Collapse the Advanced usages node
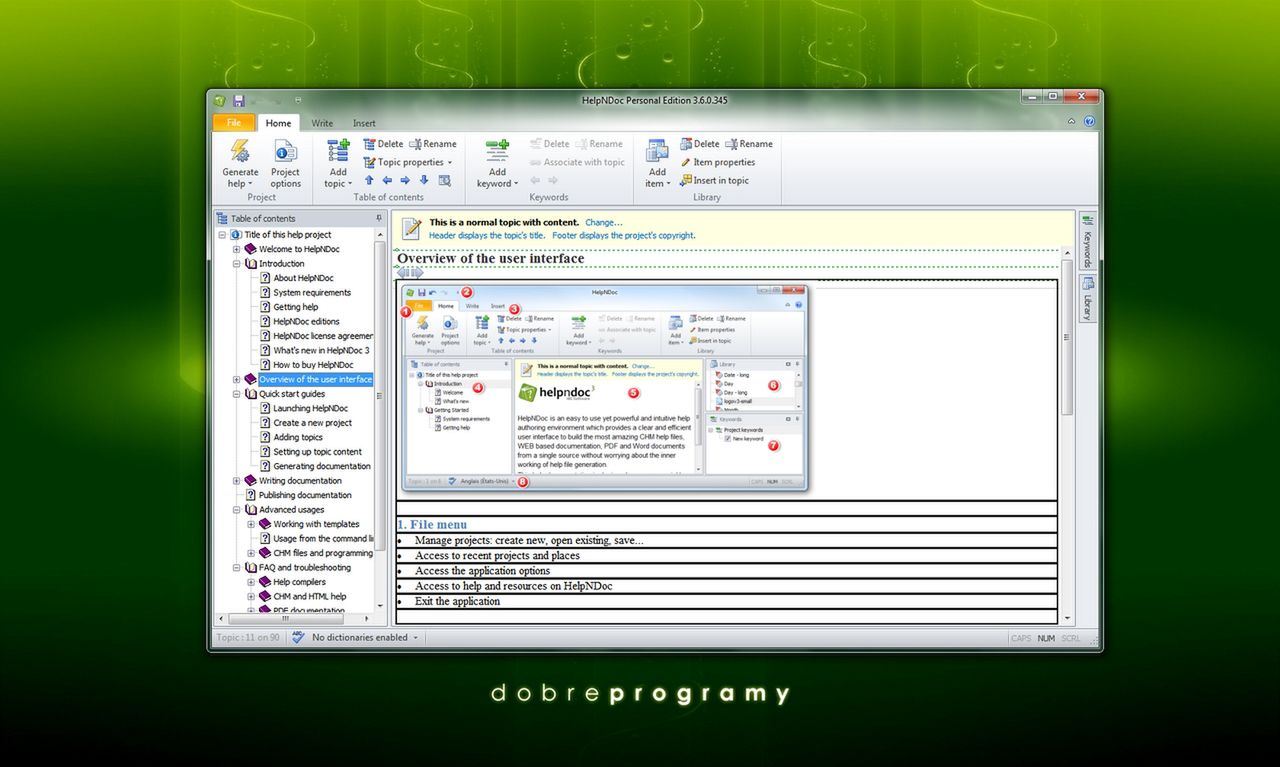The image size is (1280, 767). pyautogui.click(x=237, y=510)
